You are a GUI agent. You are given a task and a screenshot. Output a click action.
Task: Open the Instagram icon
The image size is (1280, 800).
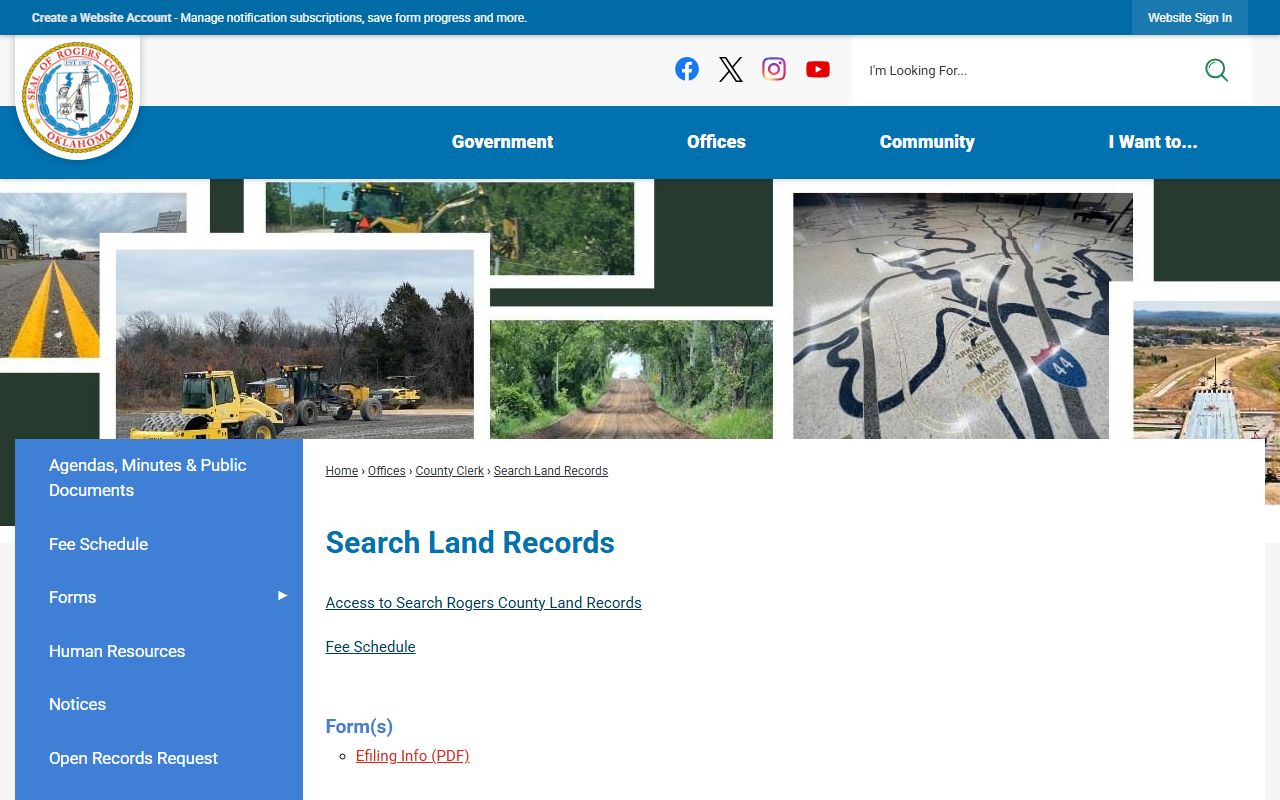pos(774,69)
